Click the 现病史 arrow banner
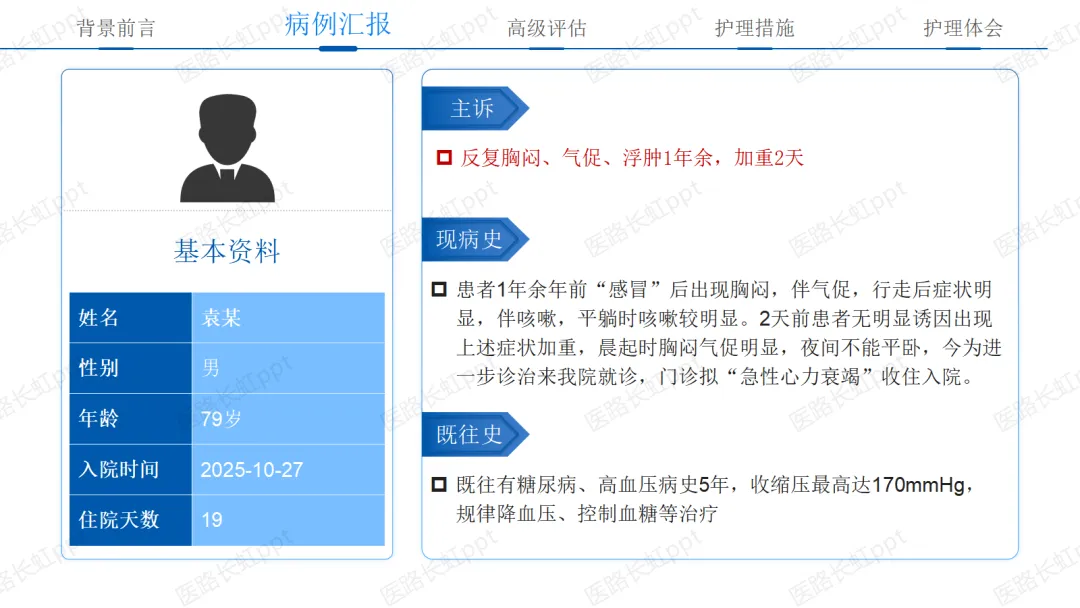Screen dimensions: 1080x608 [475, 239]
